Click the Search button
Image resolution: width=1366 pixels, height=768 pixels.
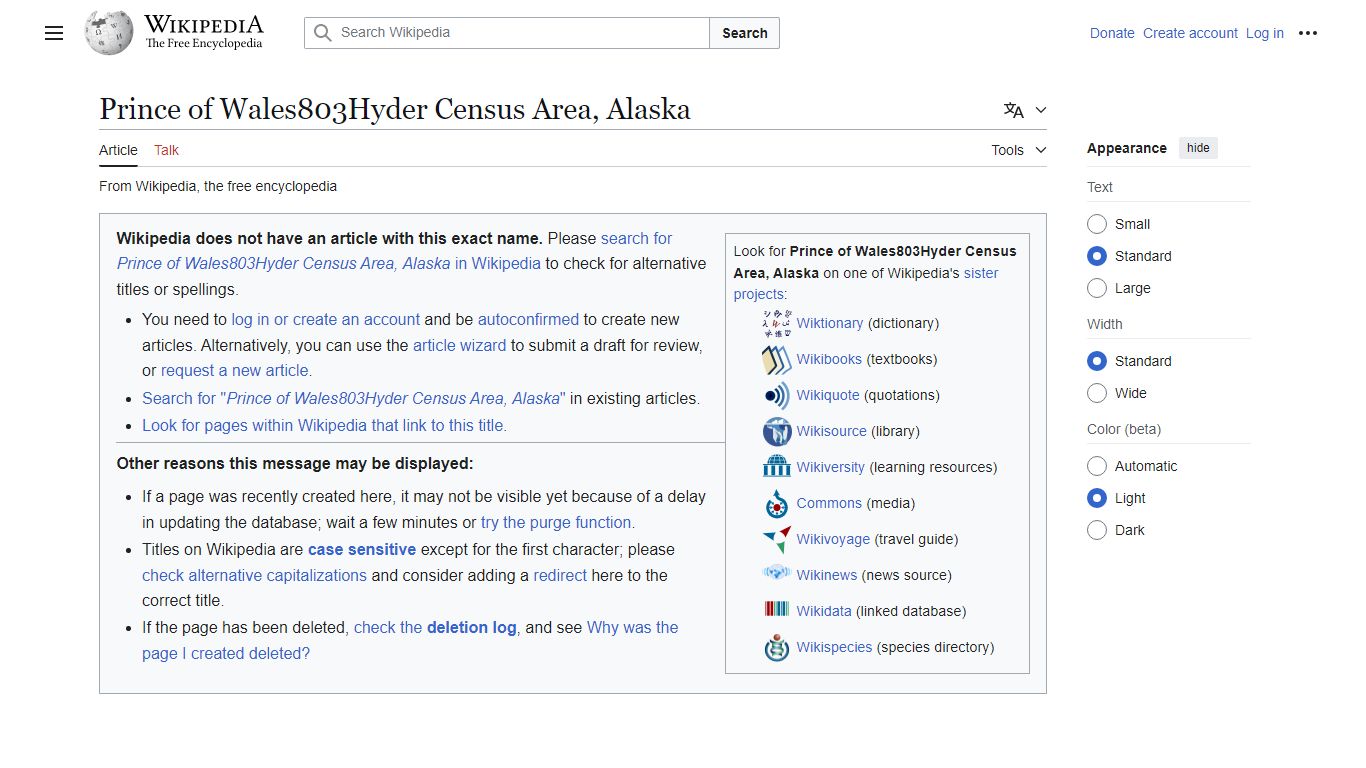click(x=745, y=33)
